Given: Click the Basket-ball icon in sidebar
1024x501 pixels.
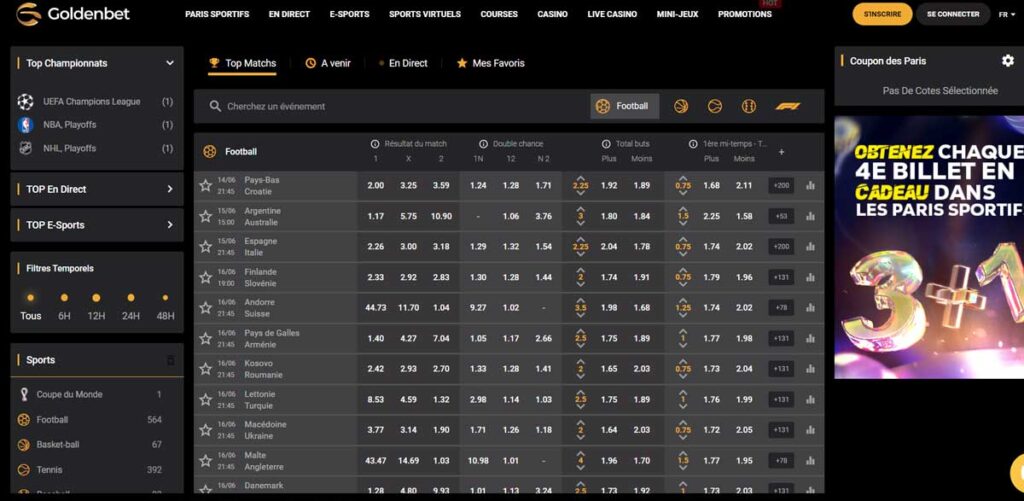Looking at the screenshot, I should click(x=24, y=445).
